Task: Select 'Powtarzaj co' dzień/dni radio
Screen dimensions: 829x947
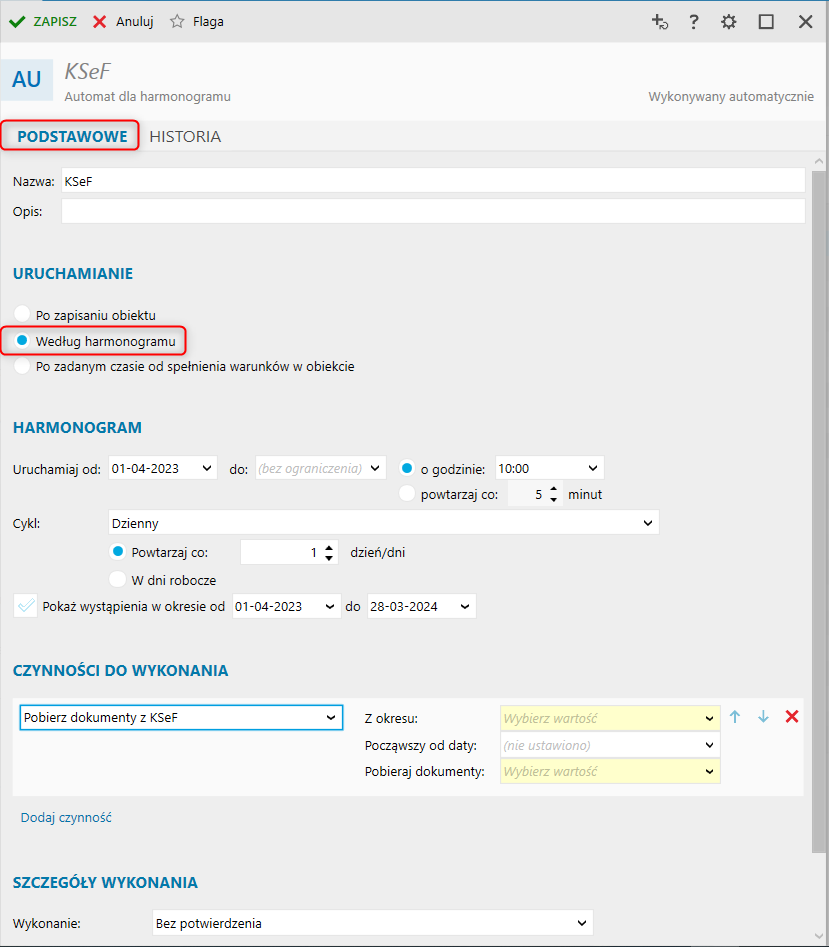Action: pos(118,551)
